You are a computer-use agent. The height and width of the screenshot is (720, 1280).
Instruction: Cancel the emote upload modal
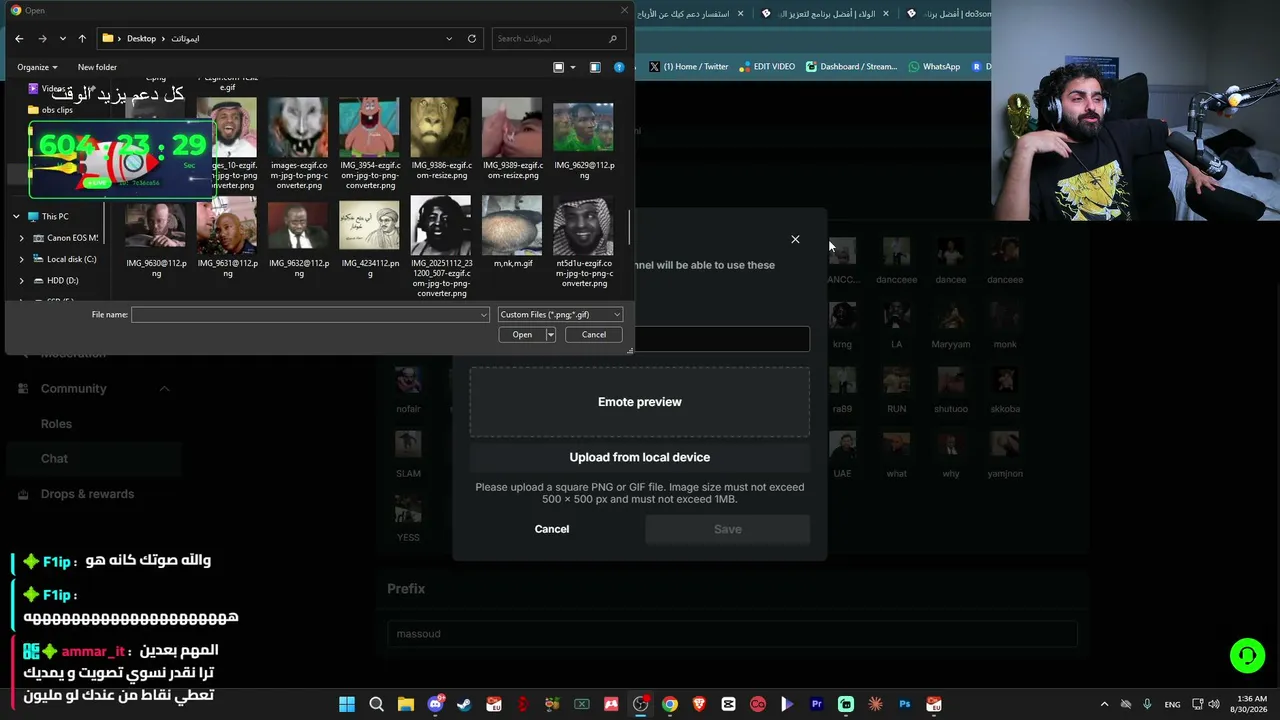552,529
